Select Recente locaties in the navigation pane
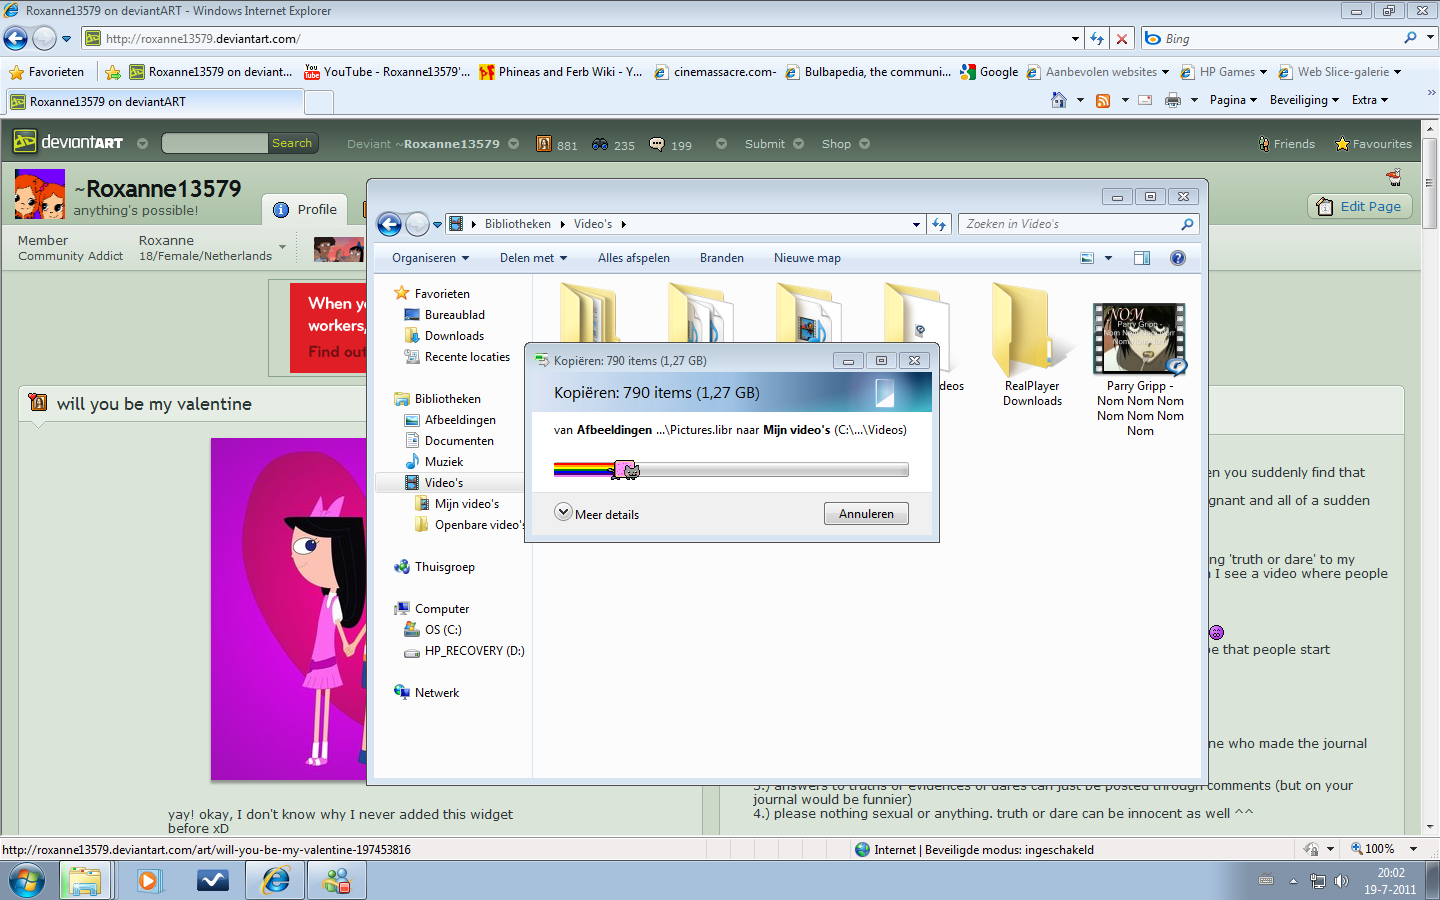 (457, 357)
